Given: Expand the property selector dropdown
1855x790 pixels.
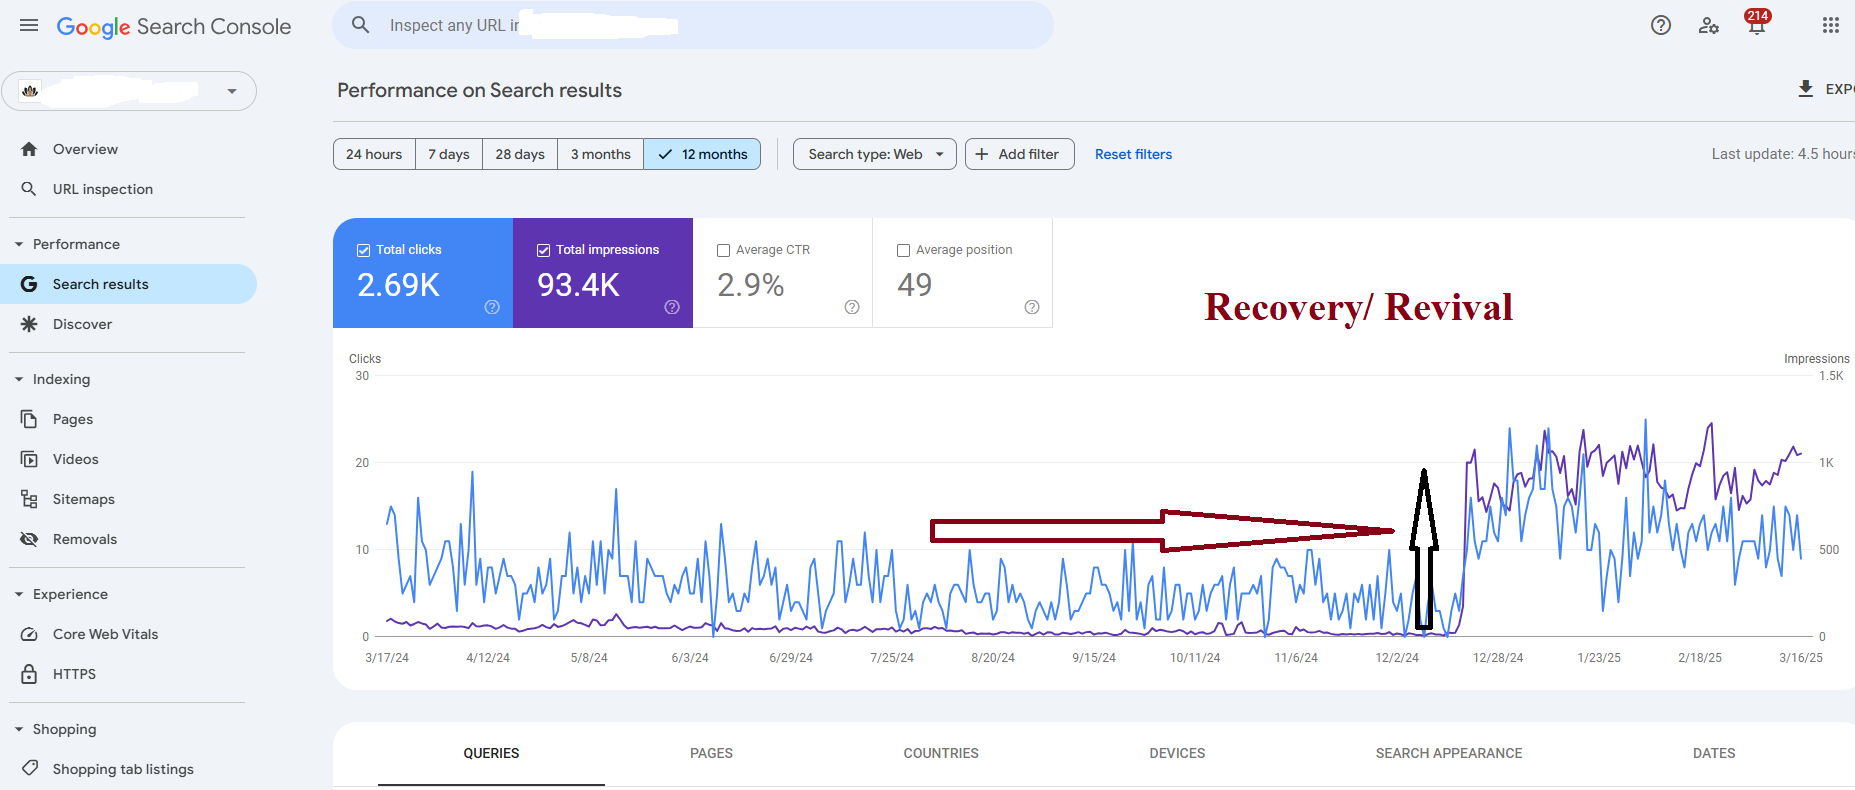Looking at the screenshot, I should (232, 91).
